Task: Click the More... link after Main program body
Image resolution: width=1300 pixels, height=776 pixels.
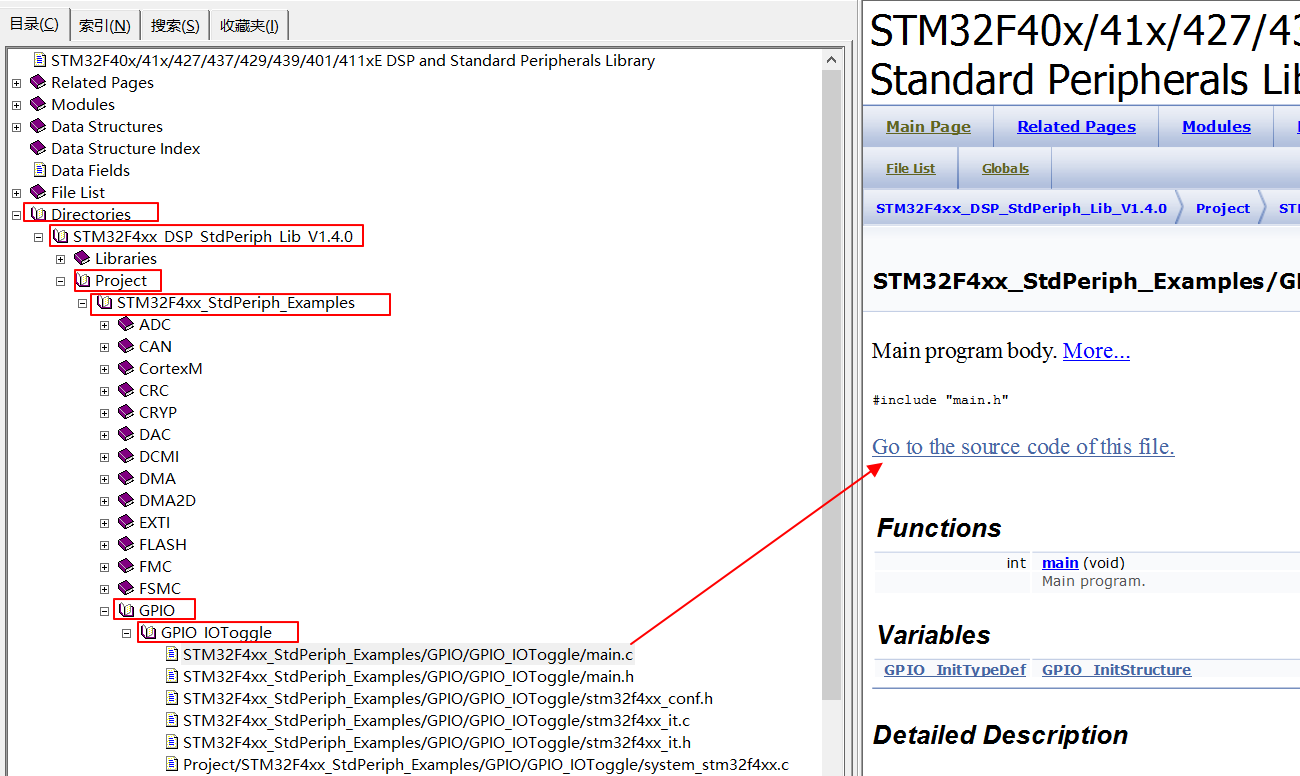Action: (1096, 351)
